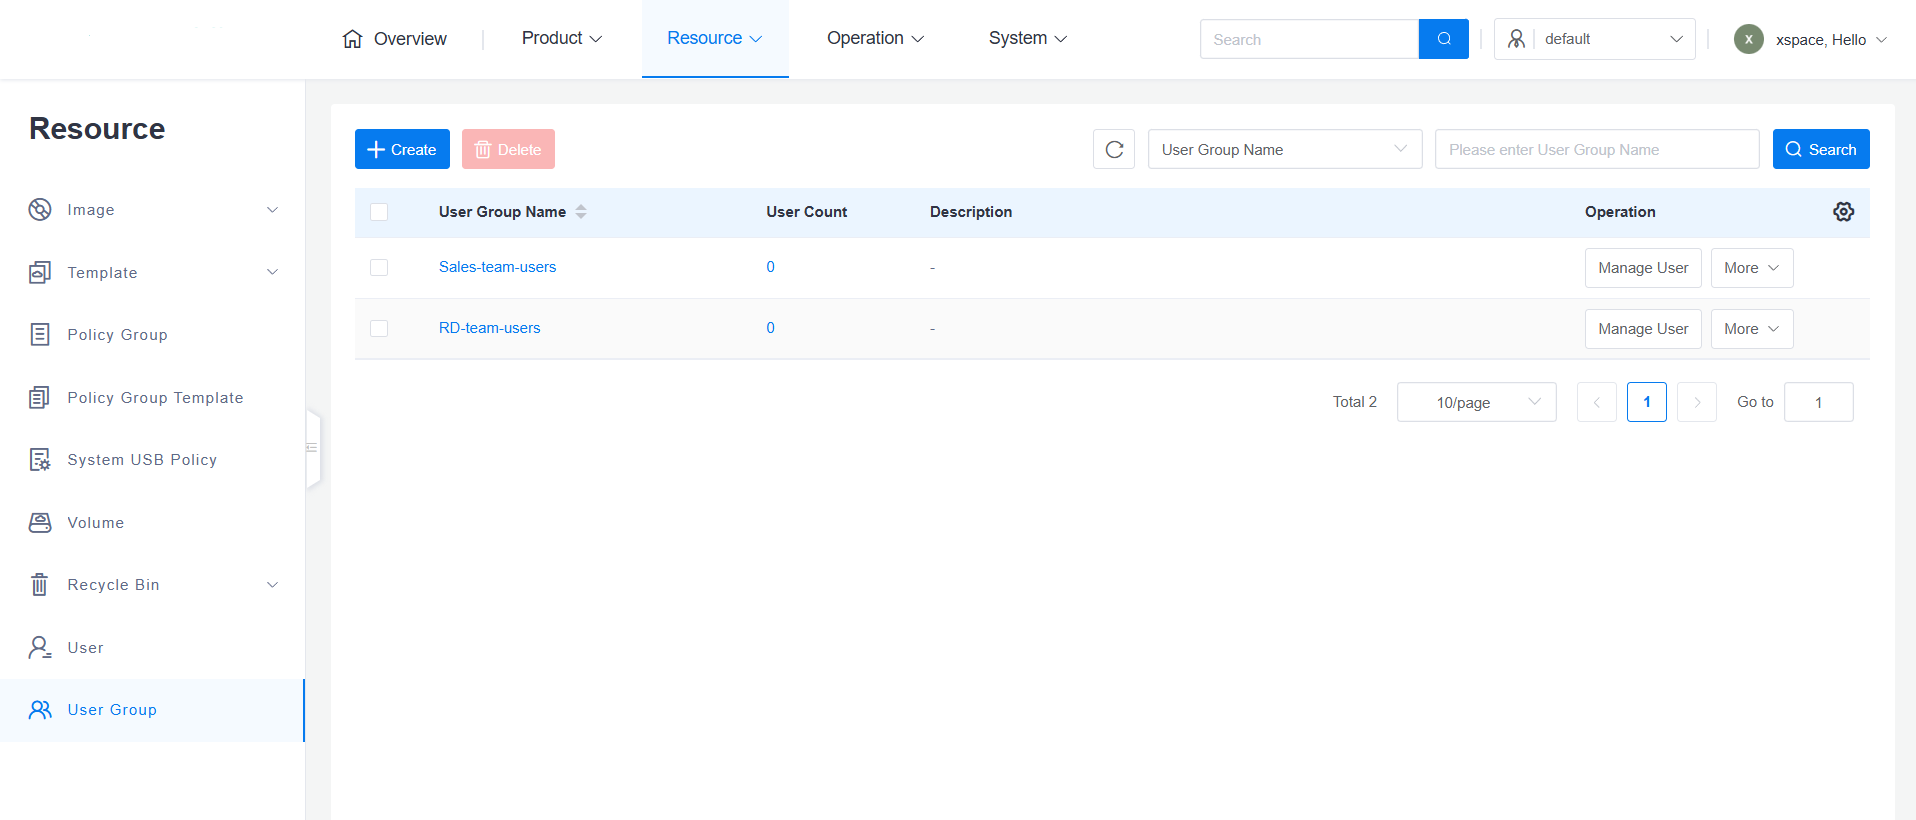This screenshot has width=1916, height=820.
Task: Click the magnifier icon in top search
Action: pyautogui.click(x=1443, y=39)
